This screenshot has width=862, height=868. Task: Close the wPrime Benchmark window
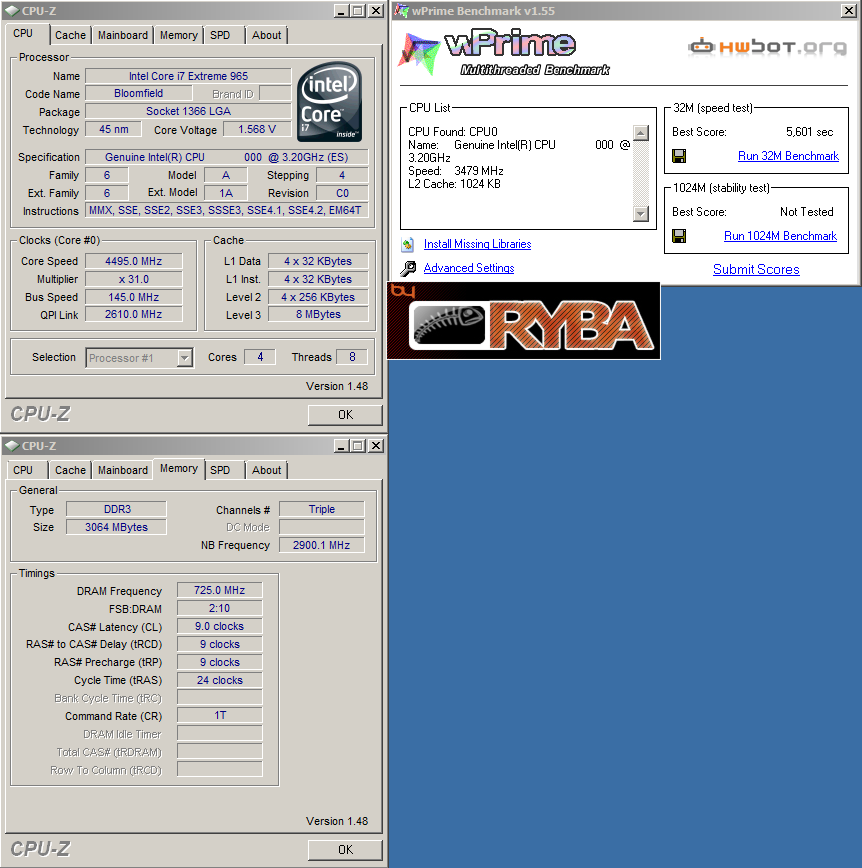(x=849, y=11)
